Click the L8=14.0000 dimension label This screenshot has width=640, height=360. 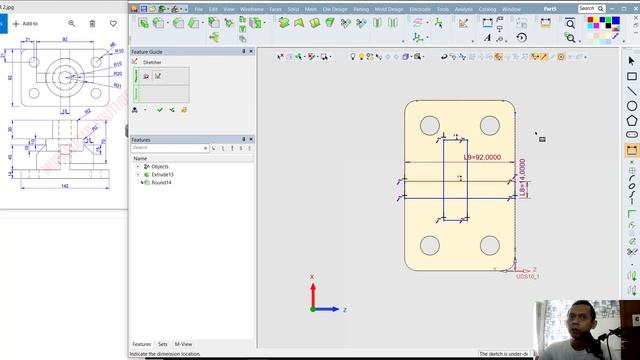[522, 177]
